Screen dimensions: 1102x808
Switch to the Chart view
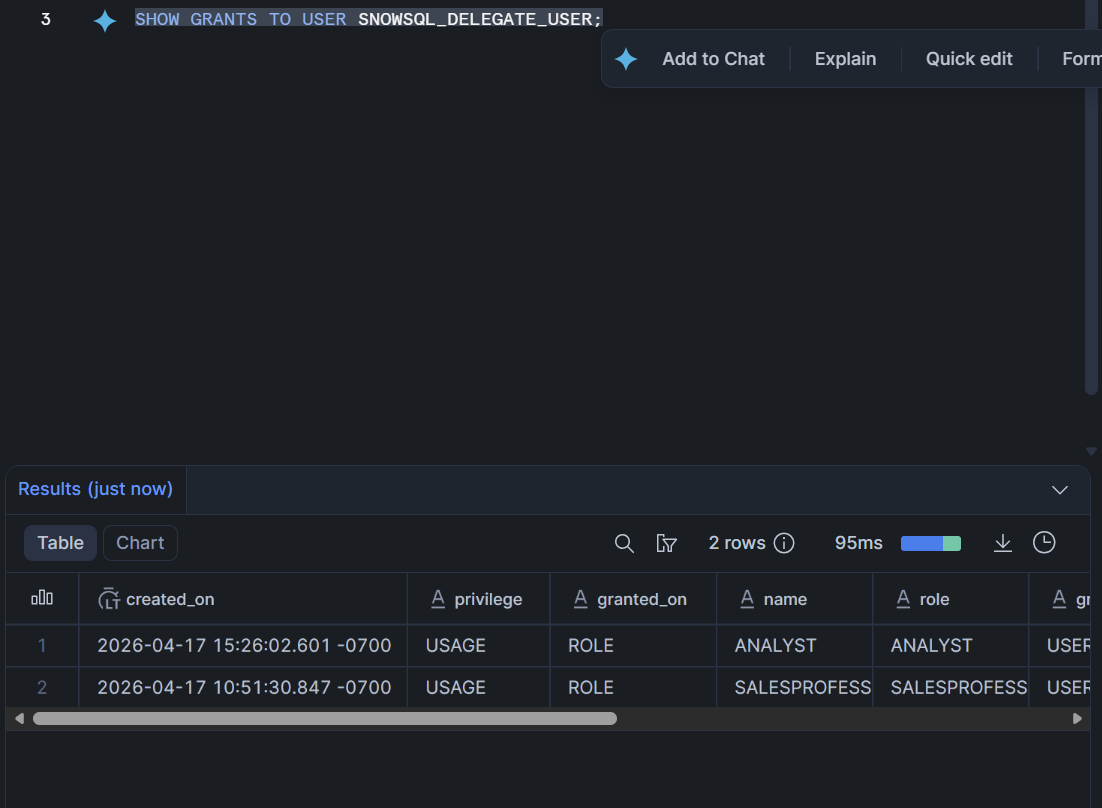click(x=140, y=543)
